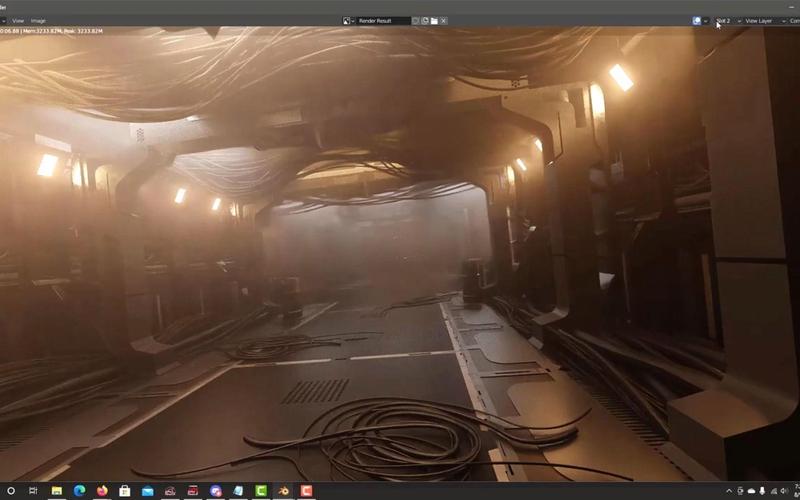The image size is (800, 500).
Task: Open the Mail app from taskbar
Action: point(147,491)
